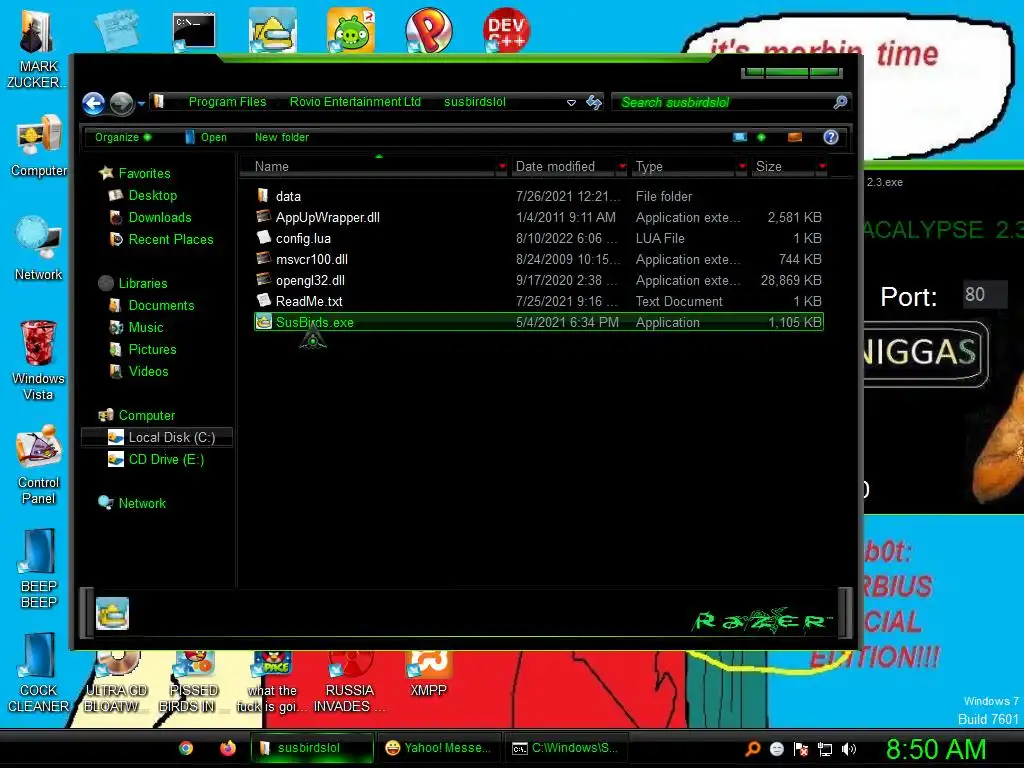Select the Network desktop icon
The height and width of the screenshot is (768, 1024).
[39, 248]
